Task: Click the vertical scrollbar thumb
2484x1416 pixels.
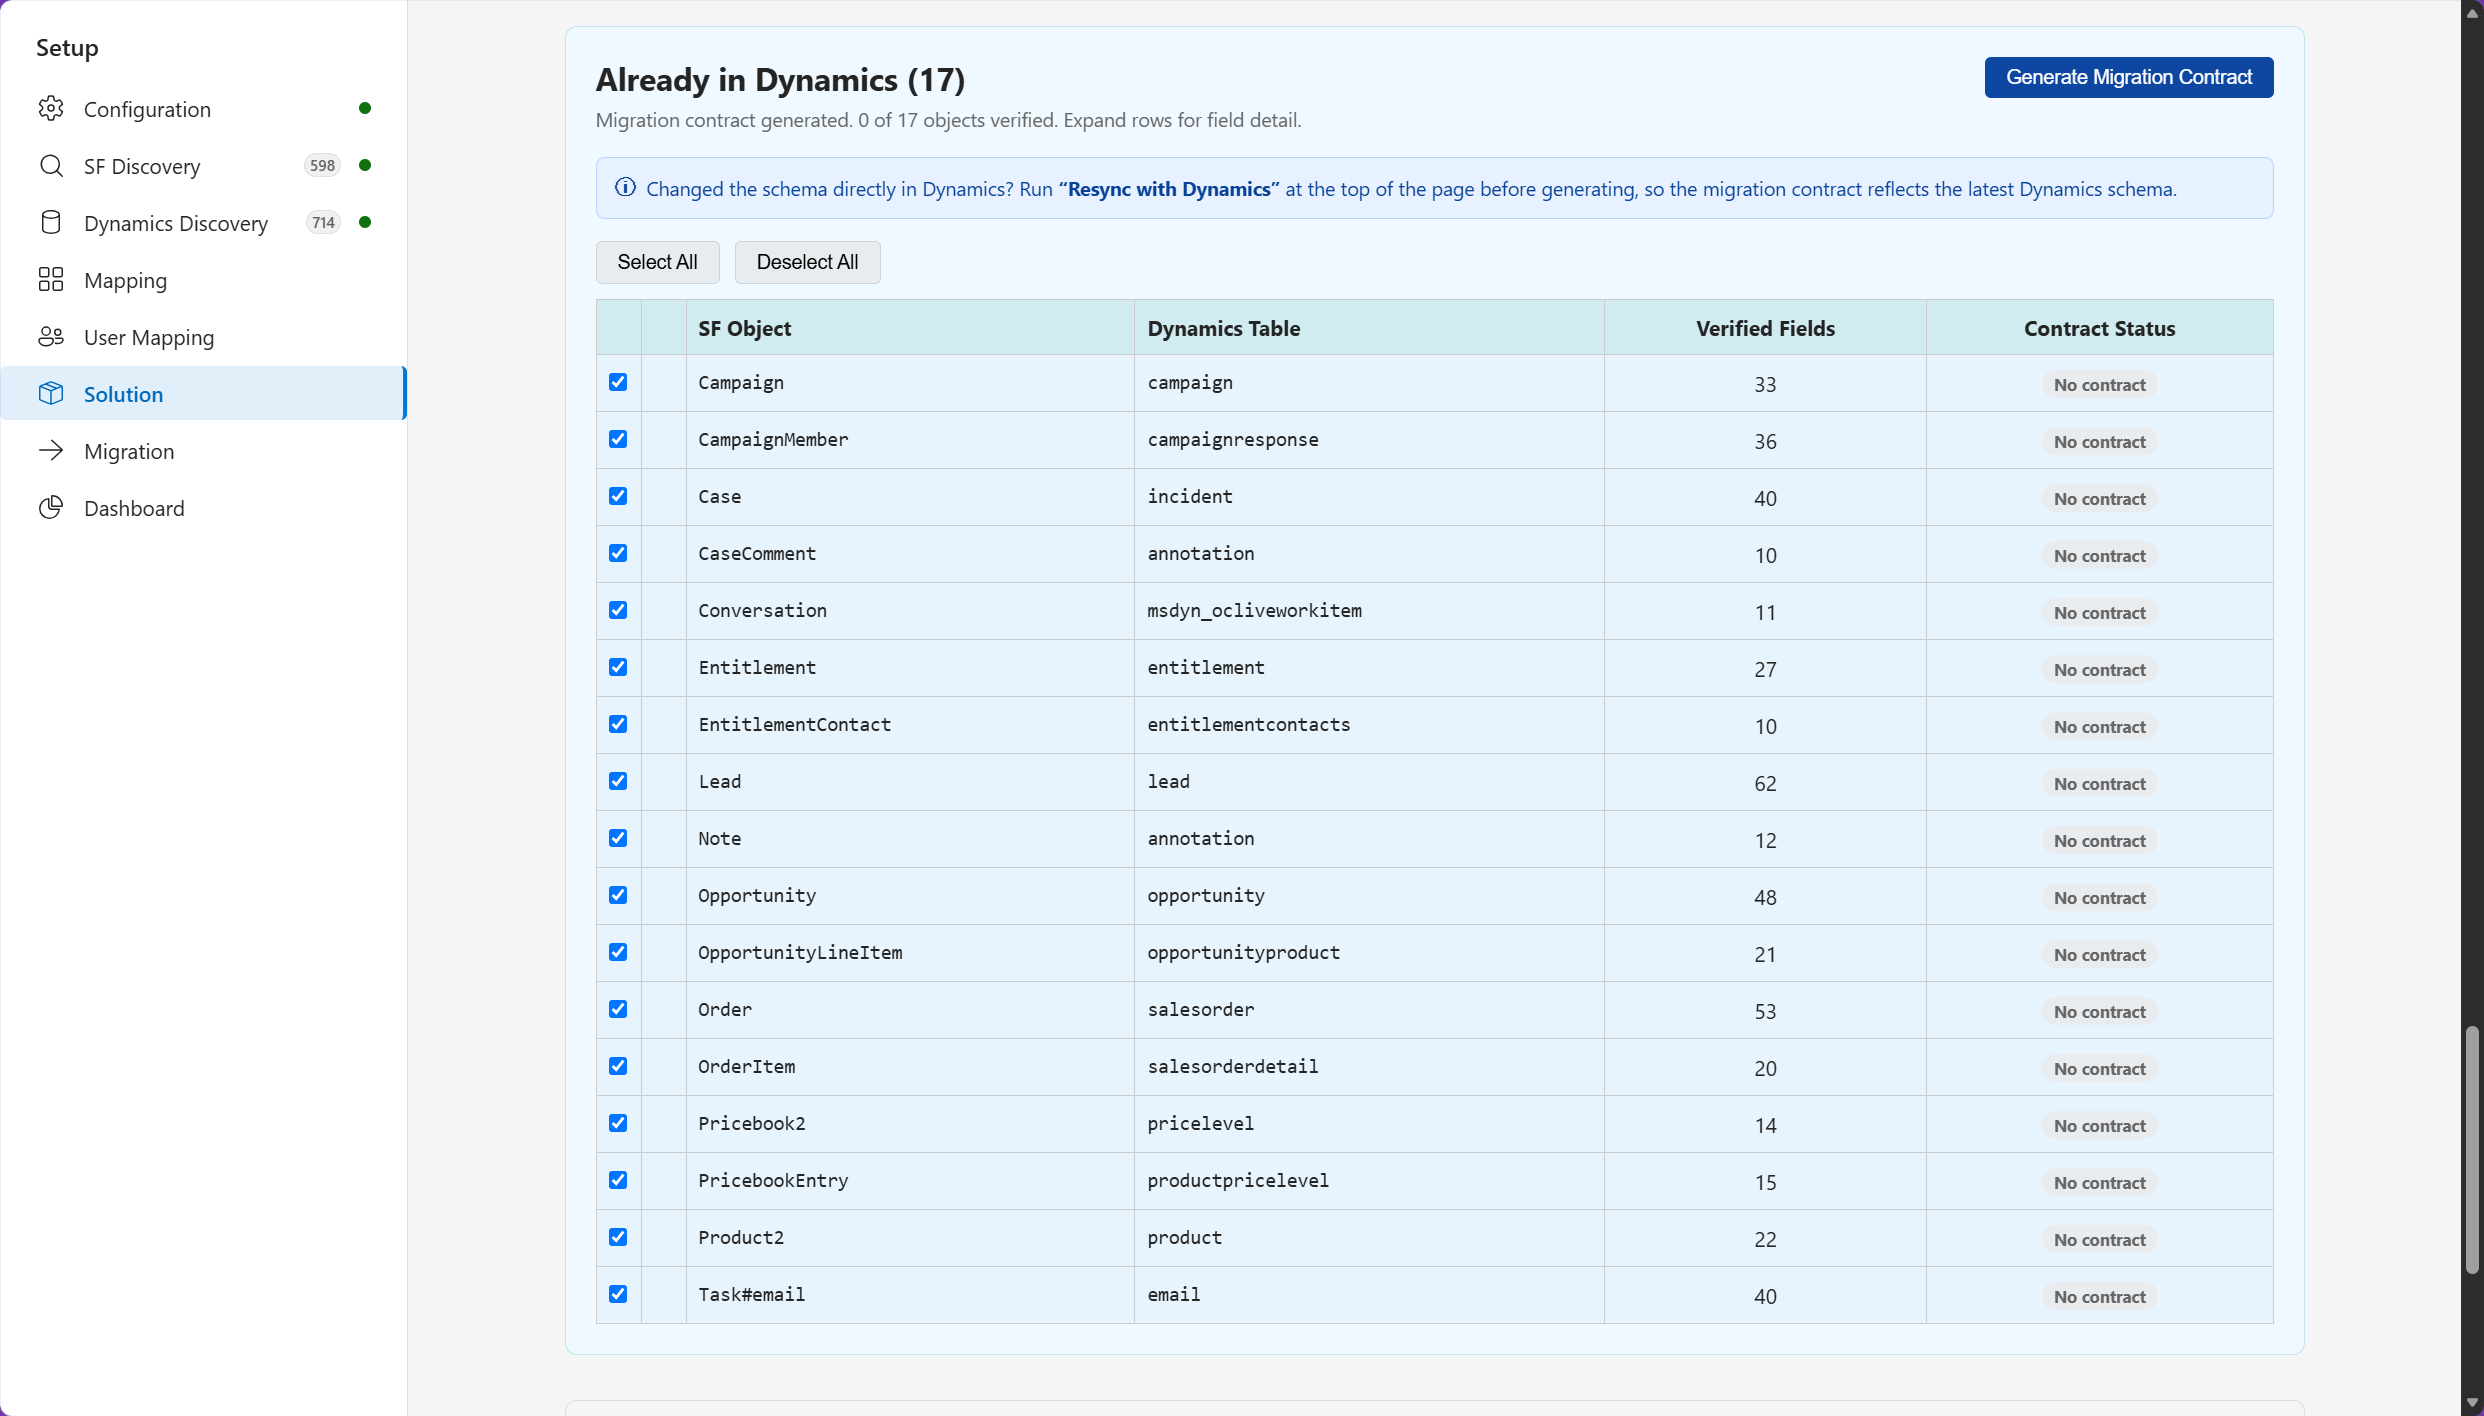Action: [2472, 1150]
